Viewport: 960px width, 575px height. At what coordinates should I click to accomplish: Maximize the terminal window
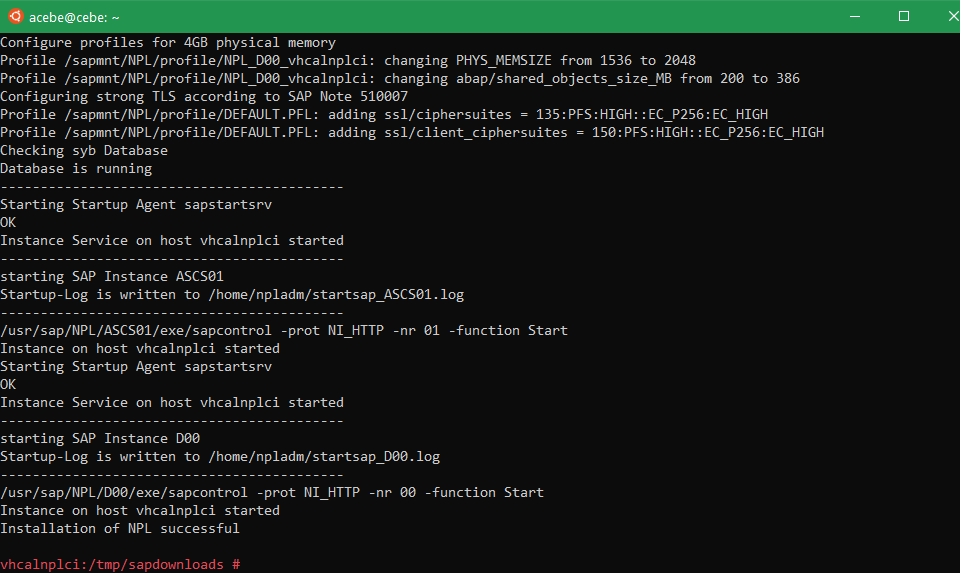coord(904,17)
